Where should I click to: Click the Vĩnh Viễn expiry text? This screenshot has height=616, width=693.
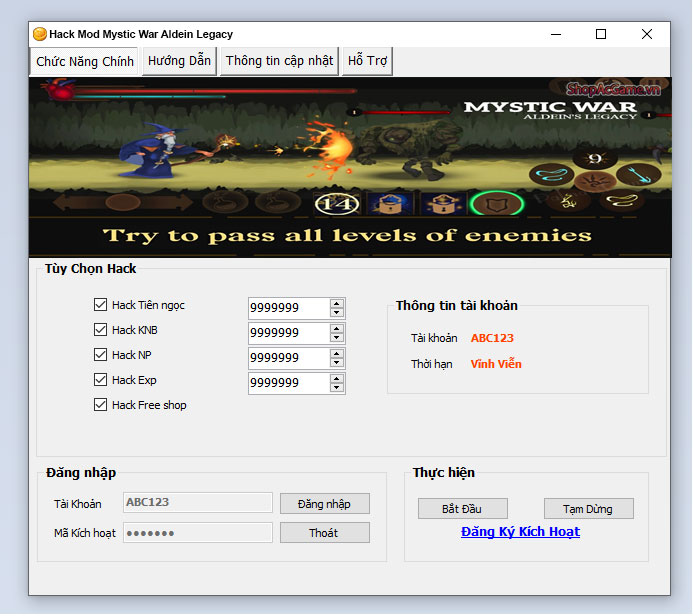(496, 364)
